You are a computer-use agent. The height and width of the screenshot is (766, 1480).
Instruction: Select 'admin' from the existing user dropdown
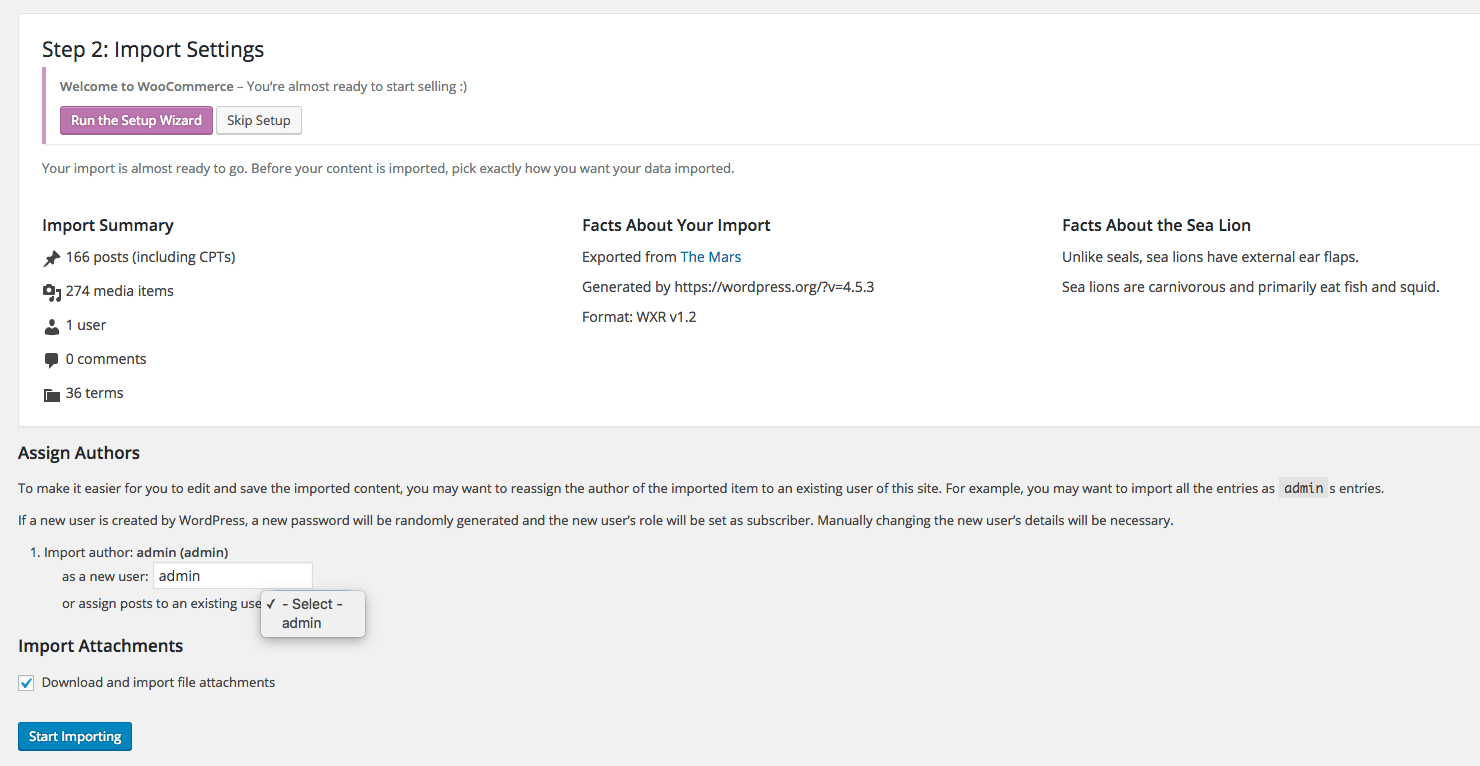302,623
